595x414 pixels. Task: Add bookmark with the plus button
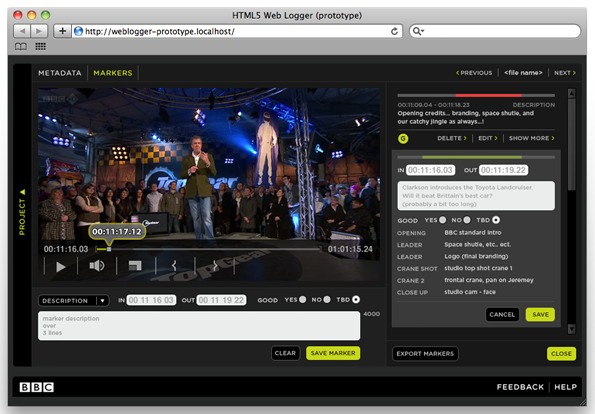tap(62, 31)
